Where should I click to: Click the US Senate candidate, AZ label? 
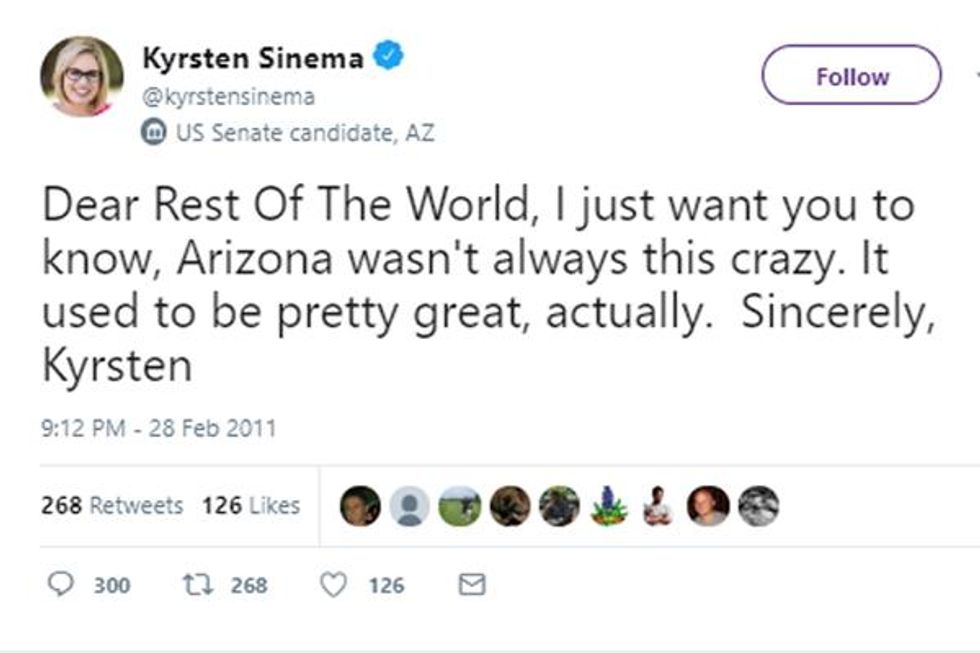click(304, 132)
